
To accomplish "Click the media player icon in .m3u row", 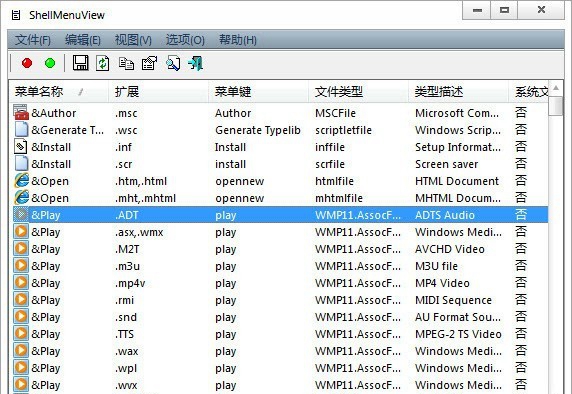I will 21,265.
